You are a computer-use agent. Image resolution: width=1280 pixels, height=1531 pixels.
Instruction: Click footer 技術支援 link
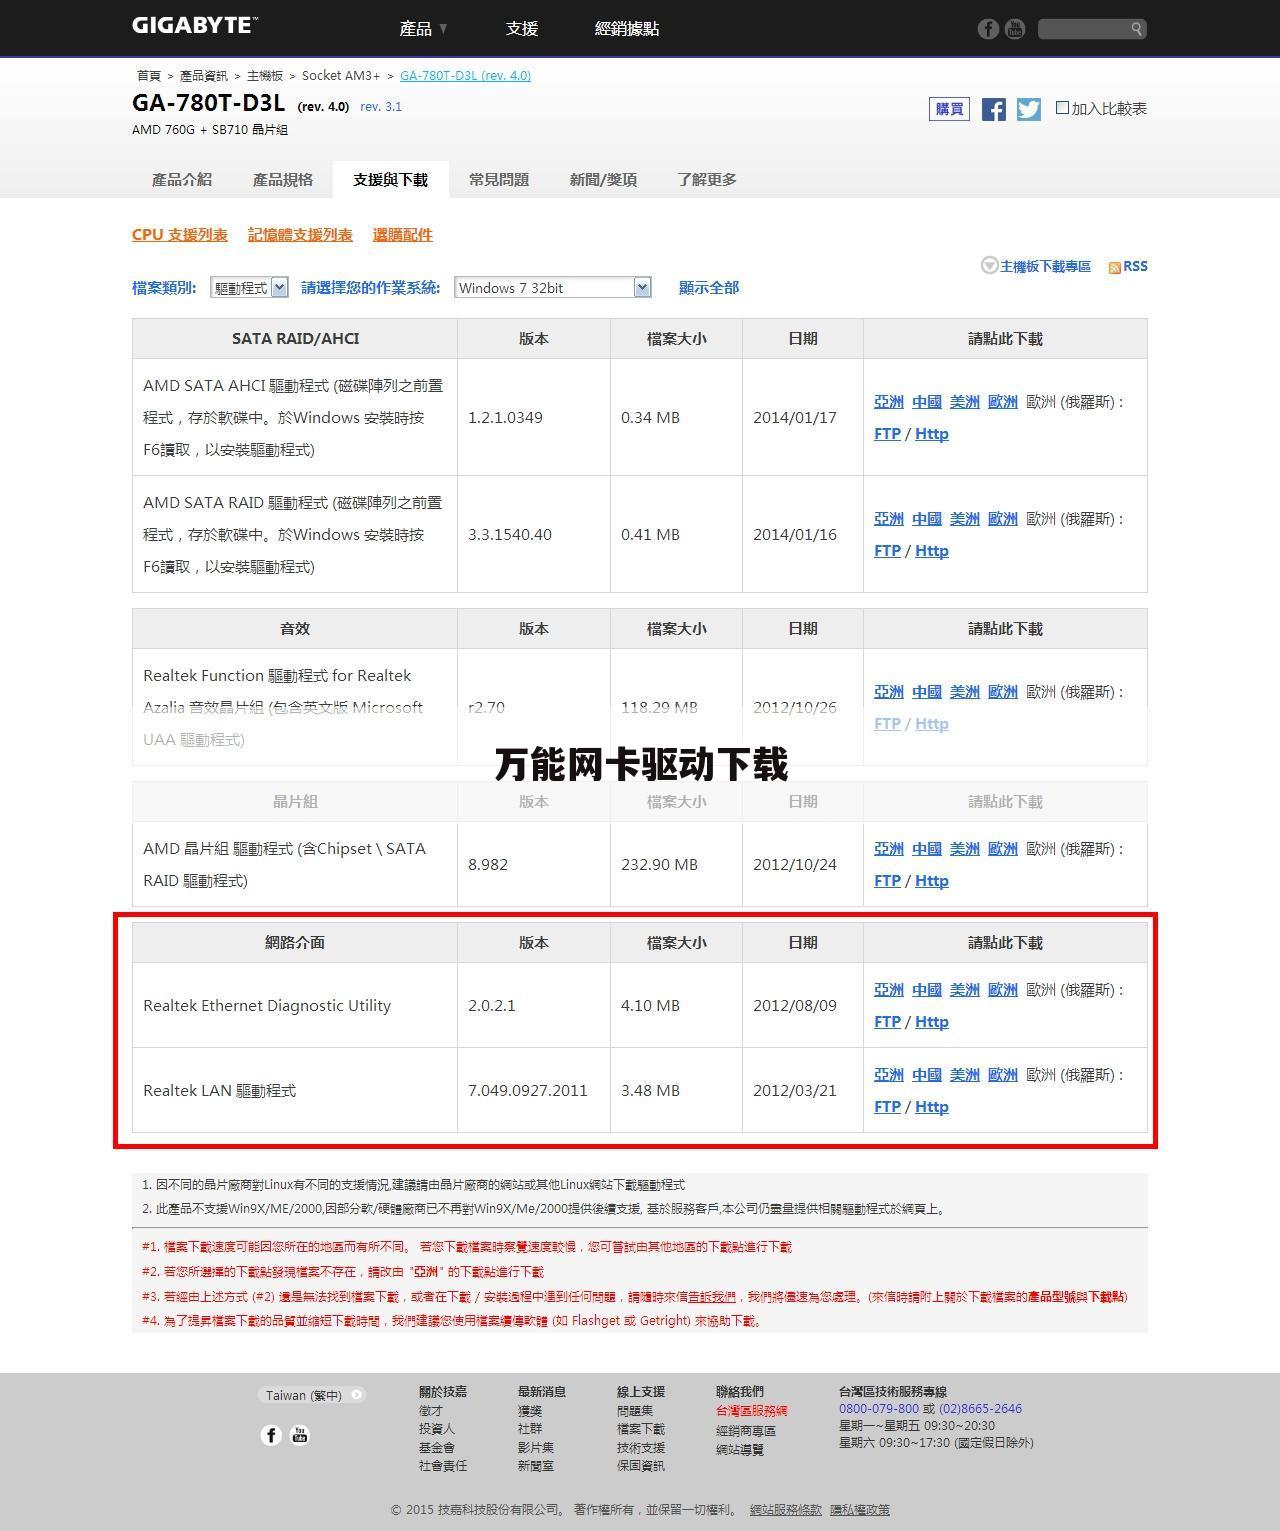point(641,1448)
